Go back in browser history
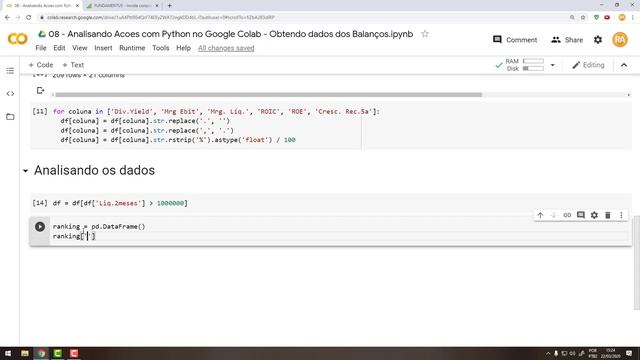640x360 pixels. 7,18
